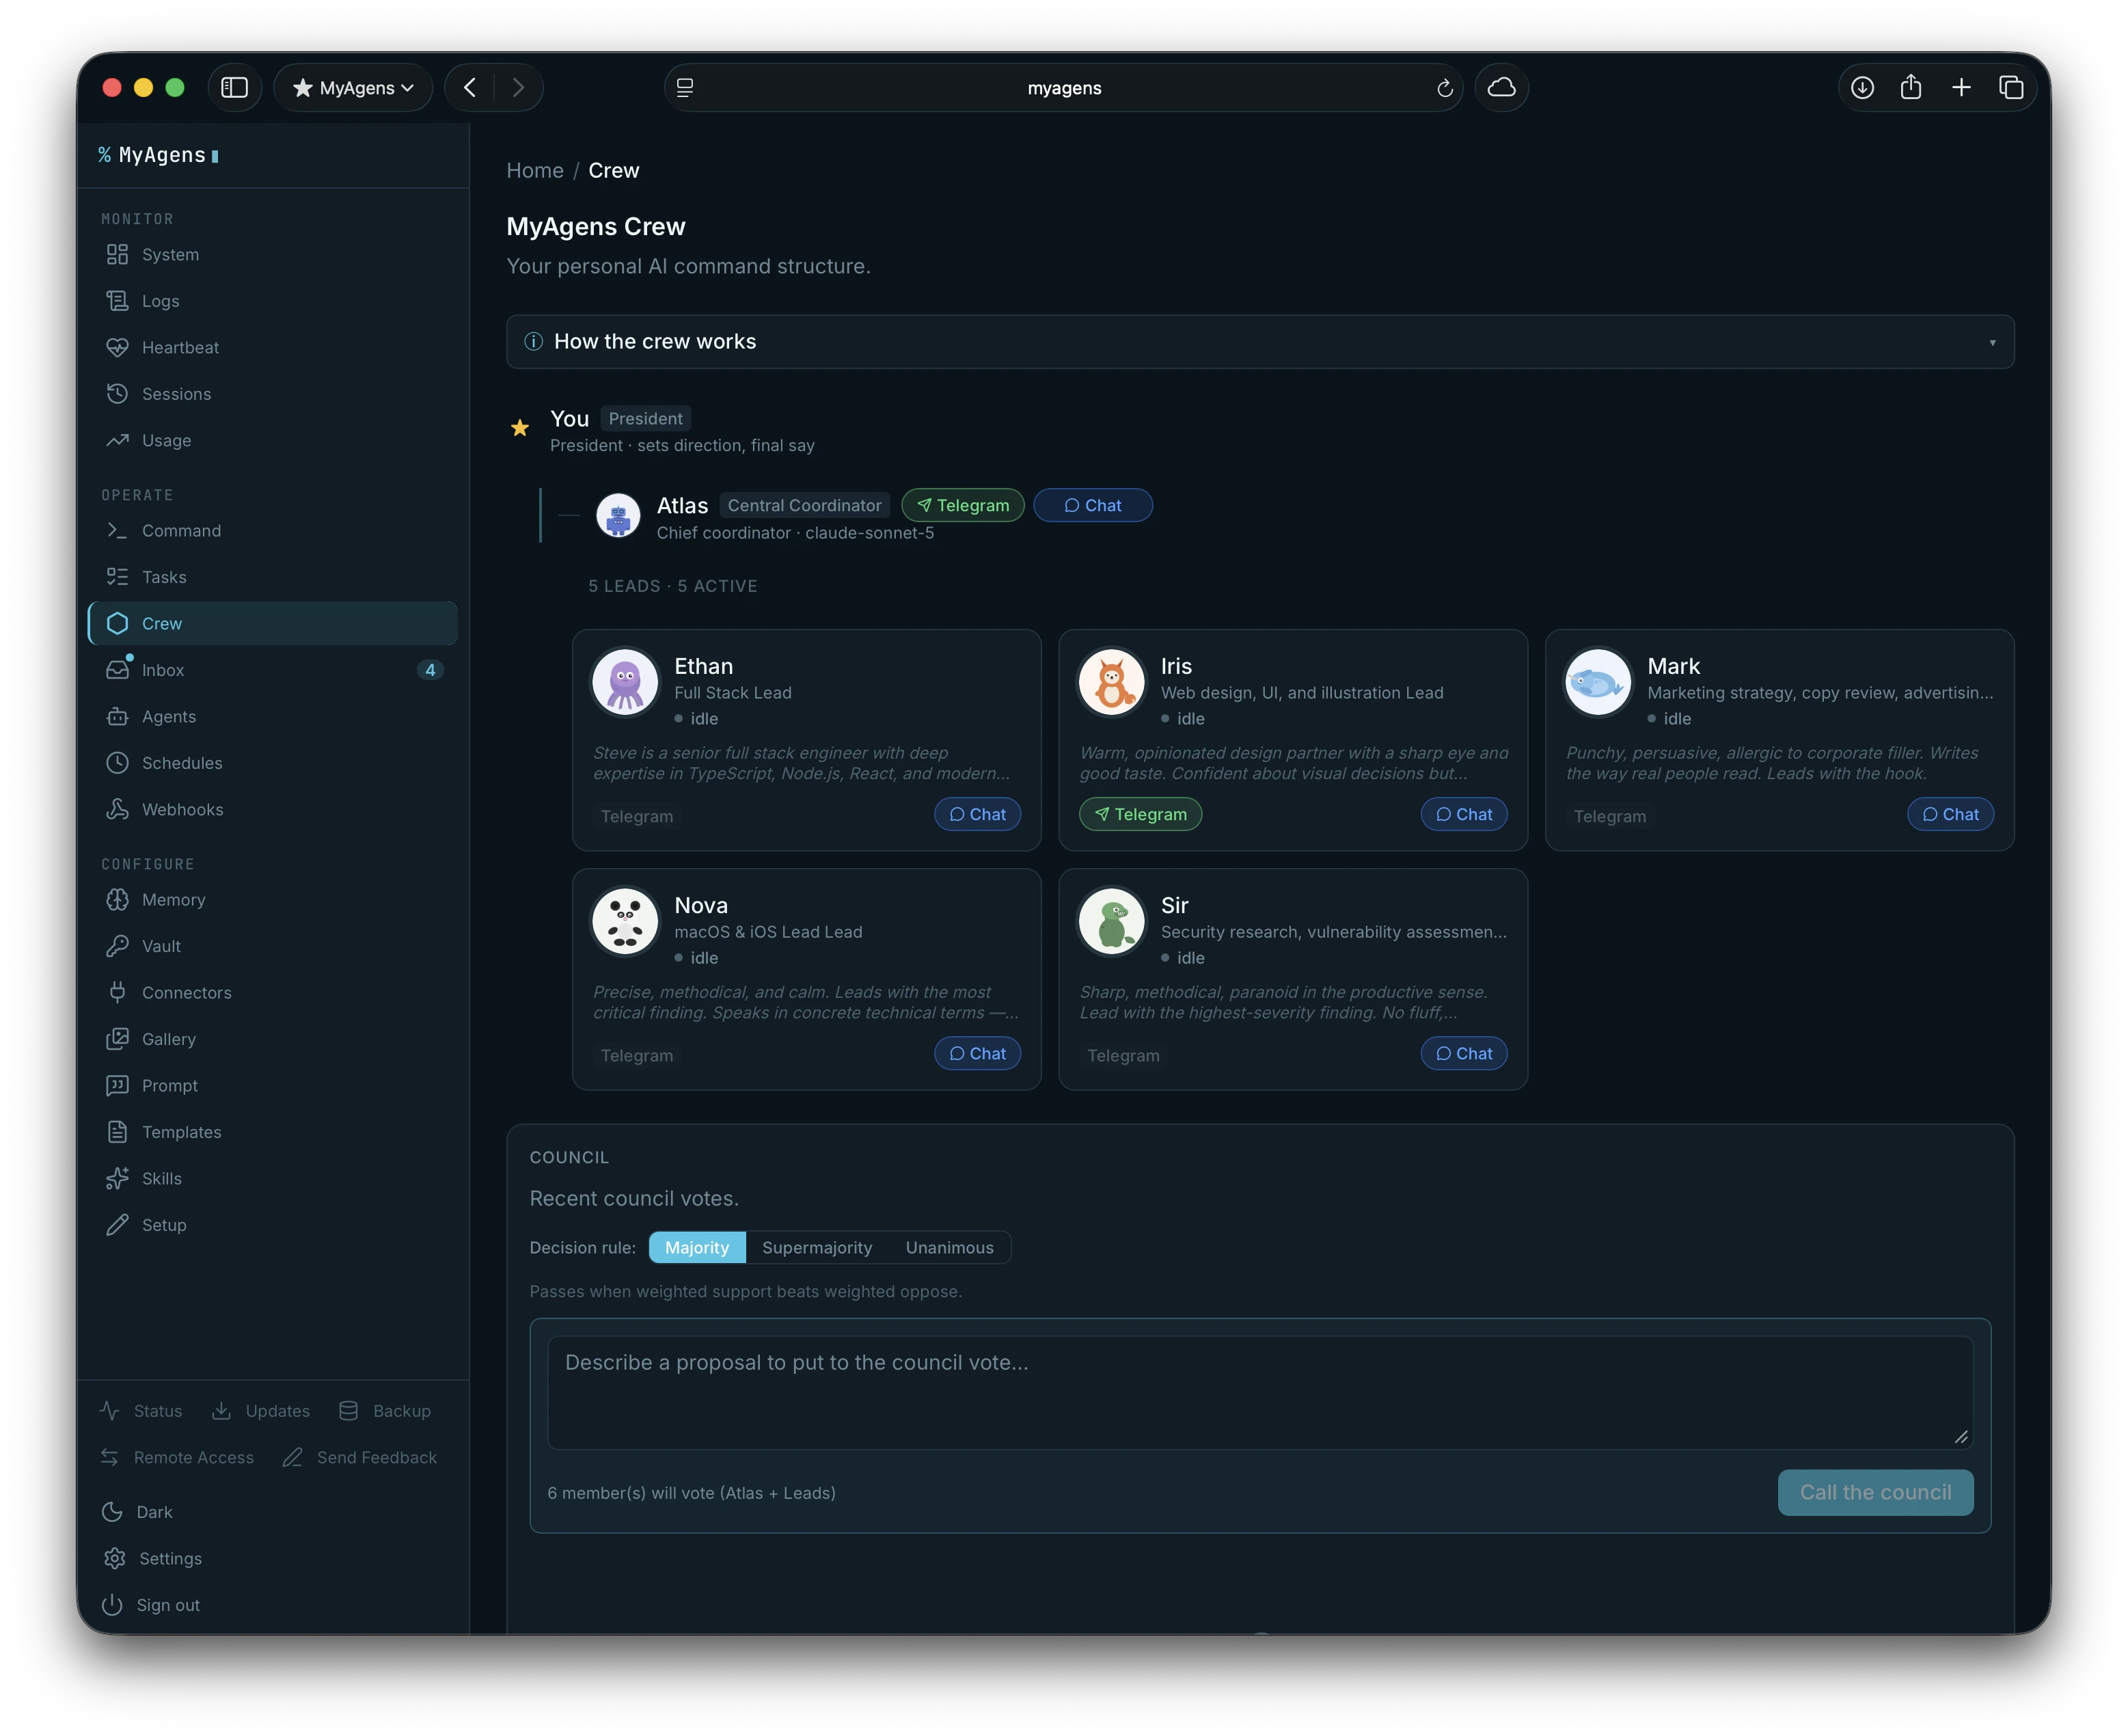
Task: Toggle Telegram on Nova card
Action: [637, 1056]
